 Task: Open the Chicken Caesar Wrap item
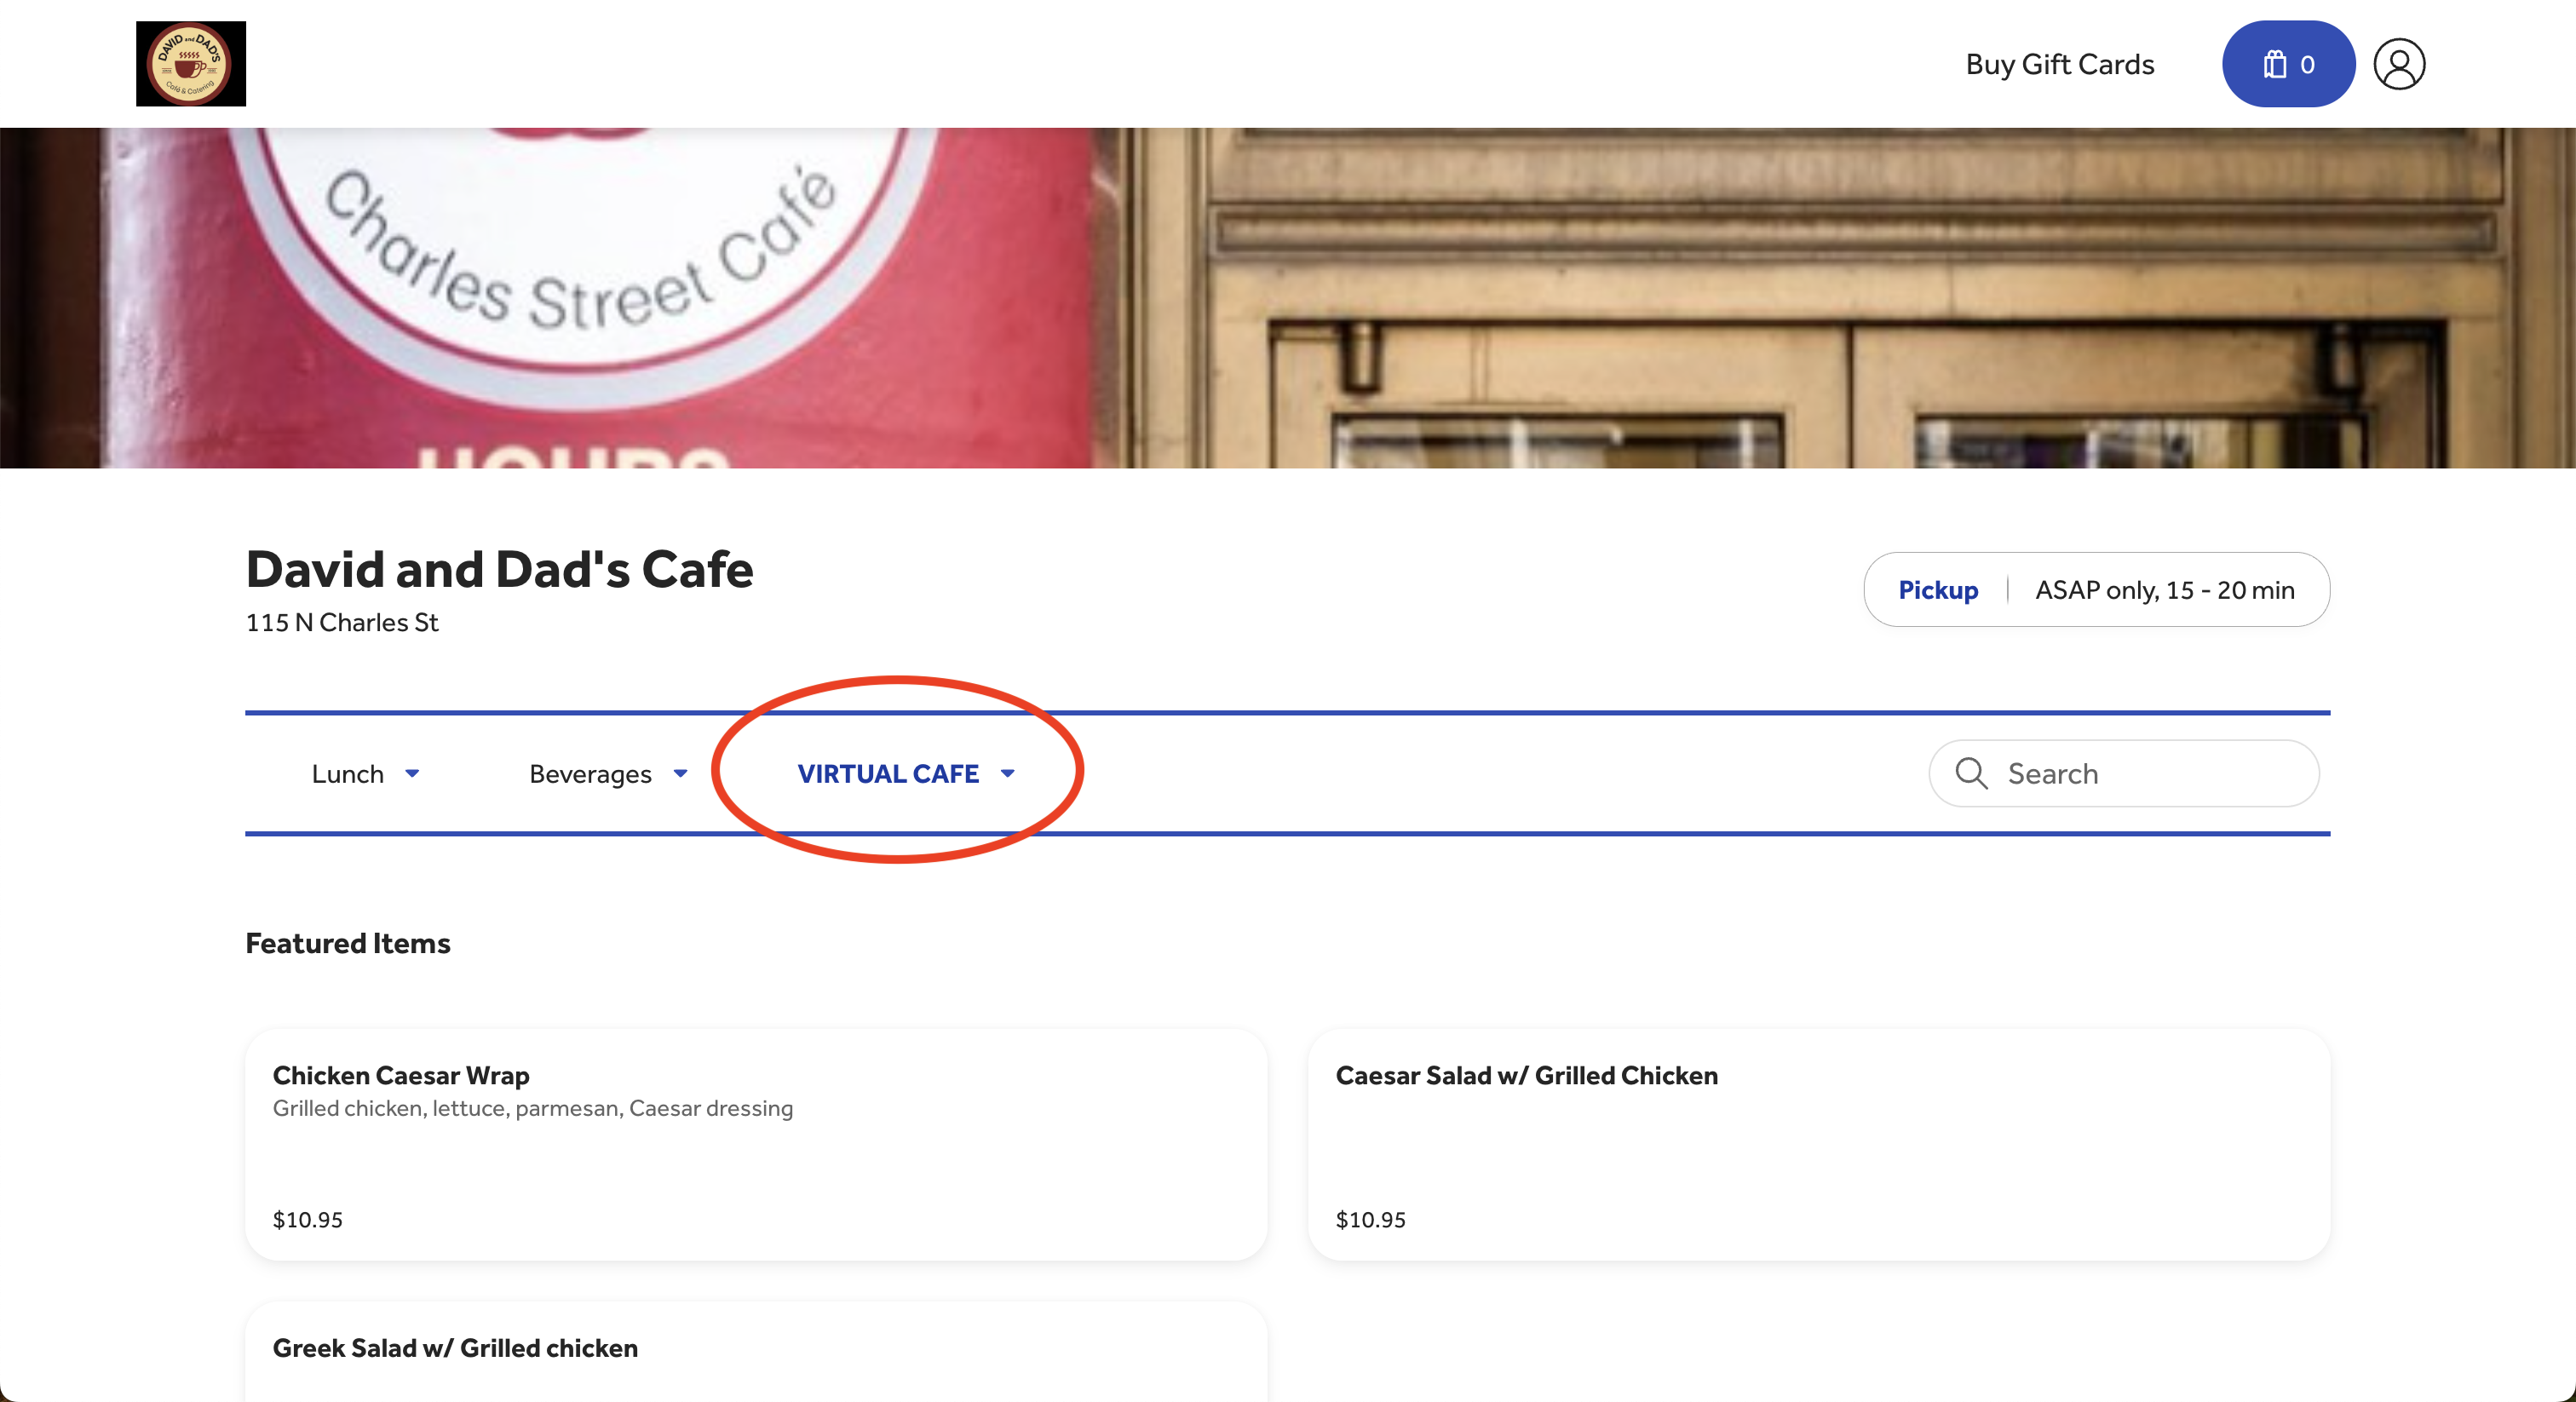[x=755, y=1144]
